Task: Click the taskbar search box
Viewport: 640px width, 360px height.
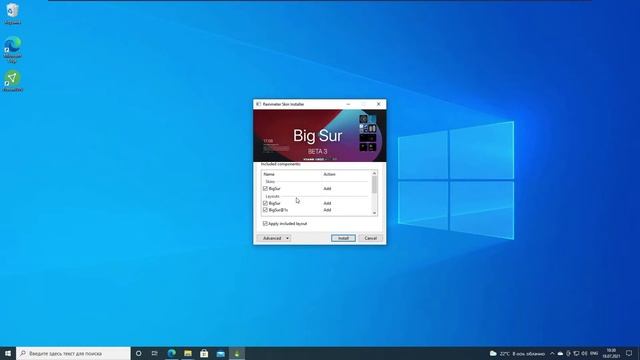Action: [x=73, y=353]
